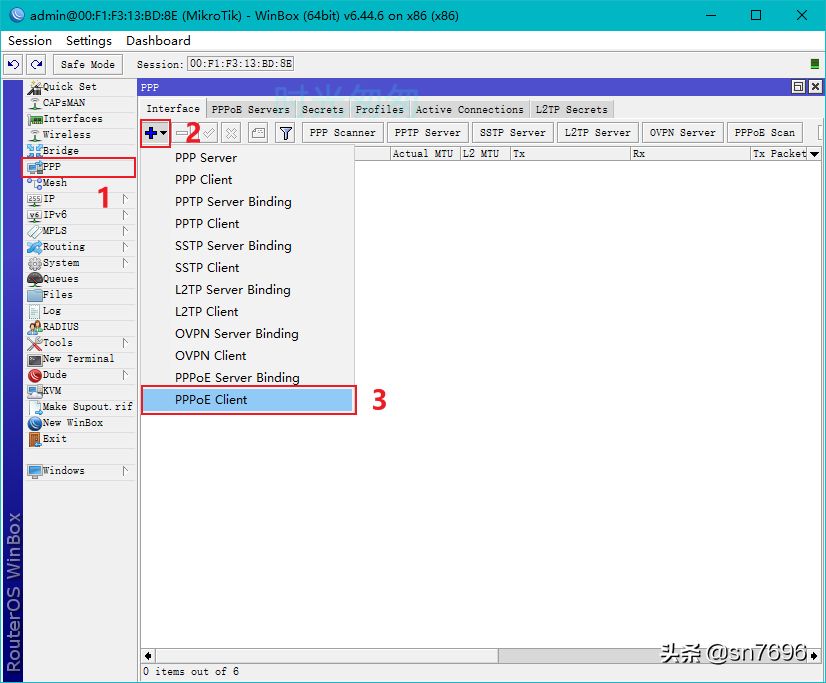Switch to L2TP Secrets tab
Image resolution: width=826 pixels, height=683 pixels.
[x=572, y=110]
